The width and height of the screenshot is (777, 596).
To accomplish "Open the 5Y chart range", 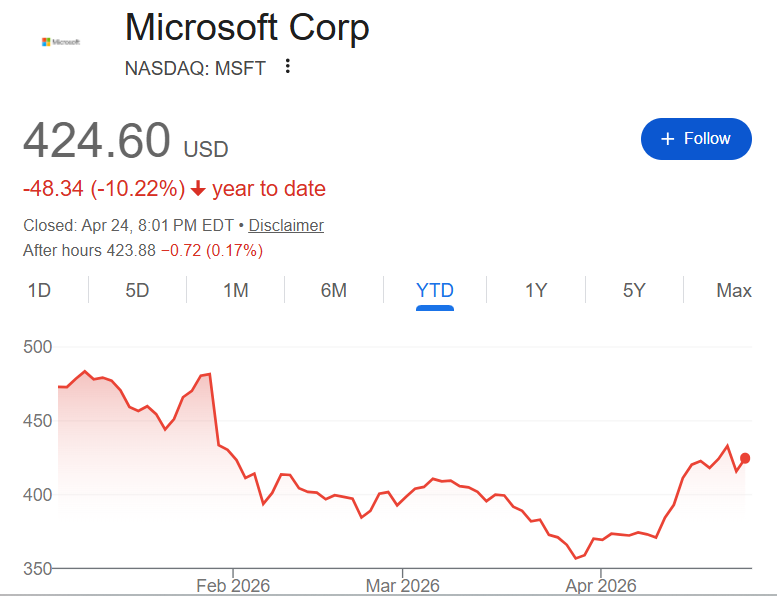I will pos(634,291).
